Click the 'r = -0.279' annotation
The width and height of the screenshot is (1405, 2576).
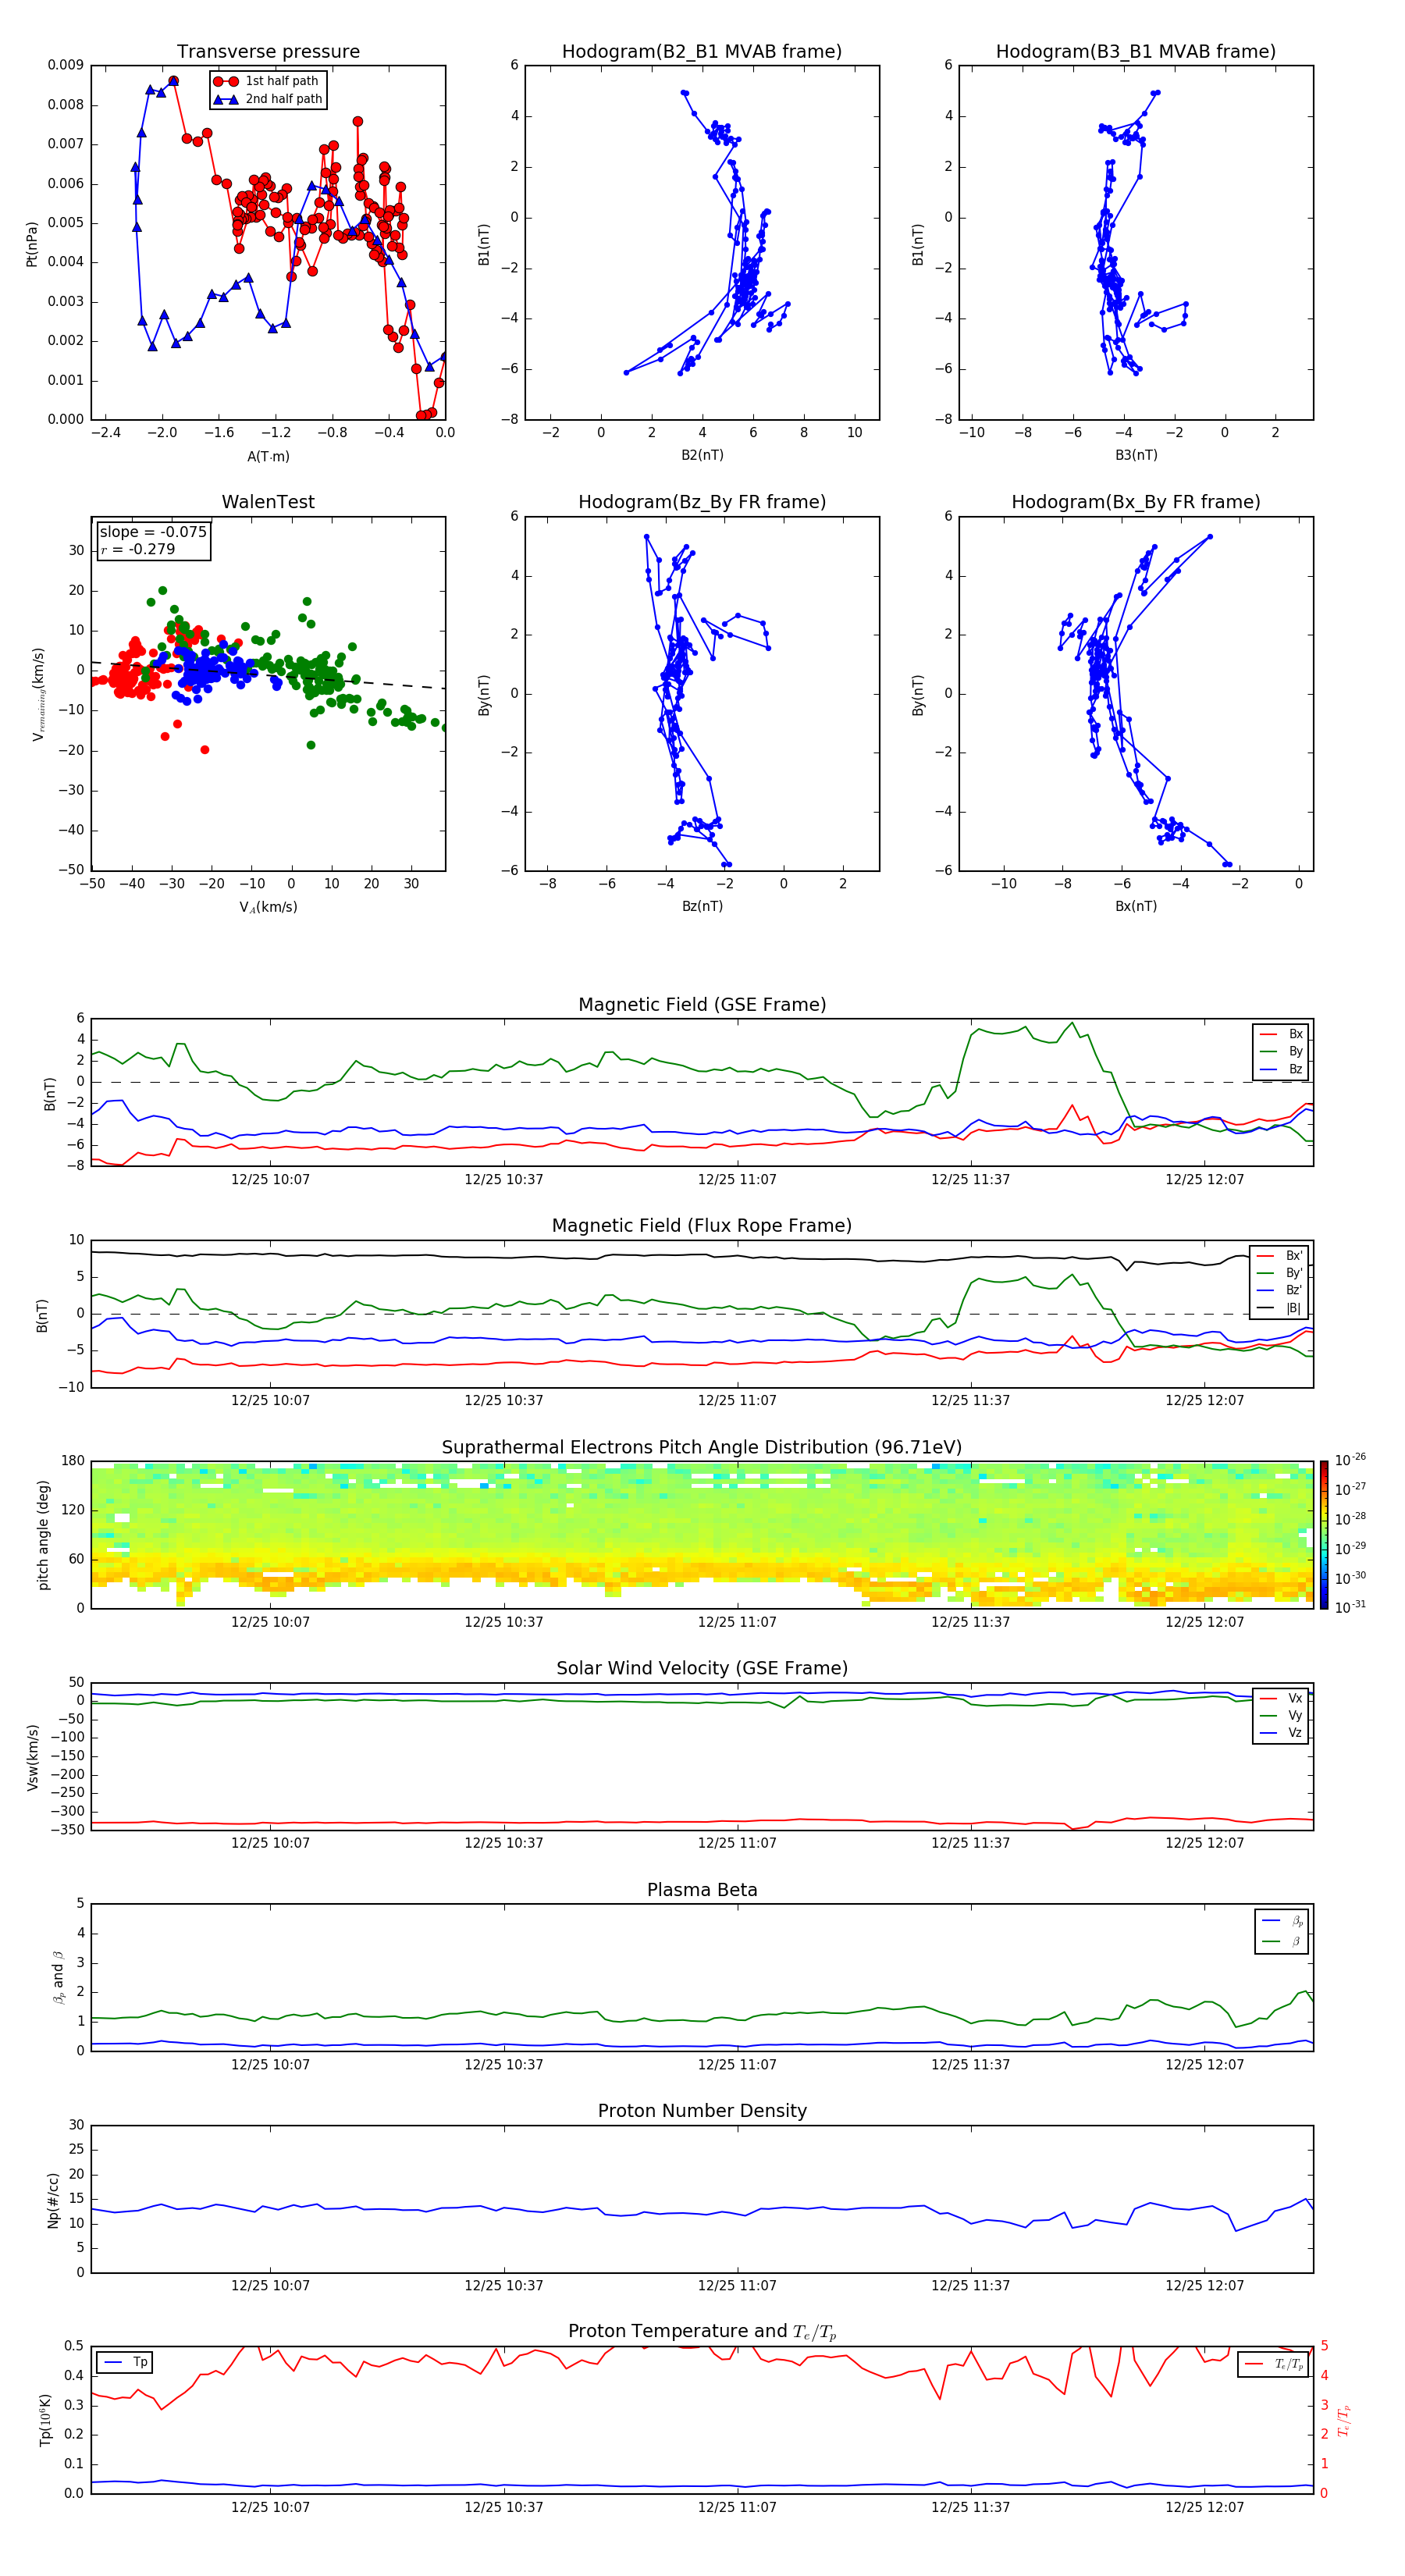(138, 549)
